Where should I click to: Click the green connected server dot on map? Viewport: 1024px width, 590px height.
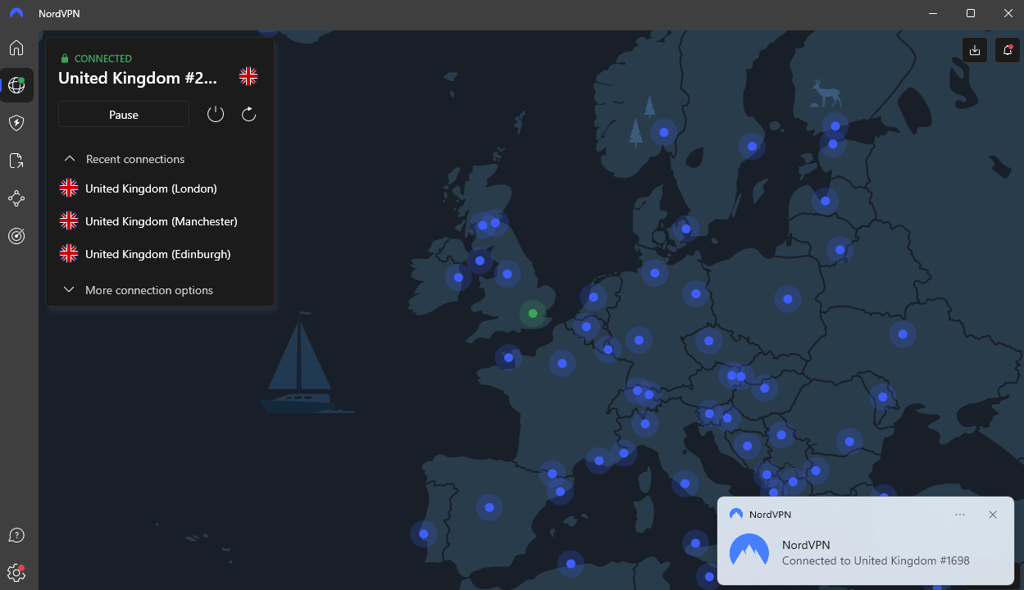[533, 314]
